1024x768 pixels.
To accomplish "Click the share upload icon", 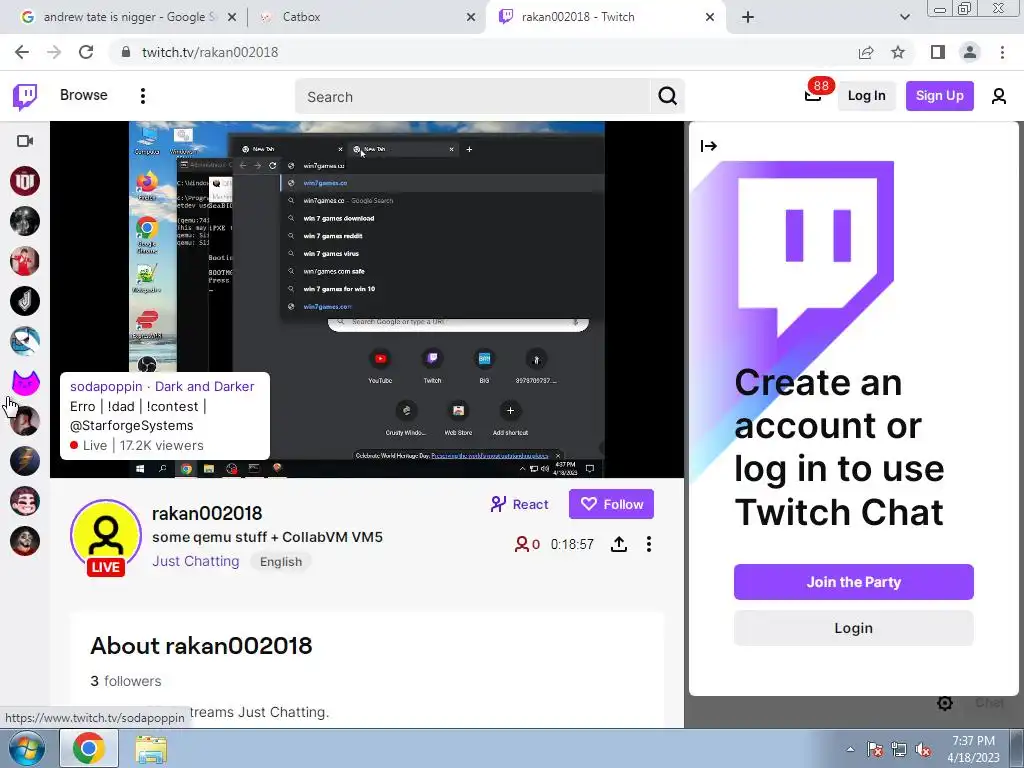I will coord(618,544).
